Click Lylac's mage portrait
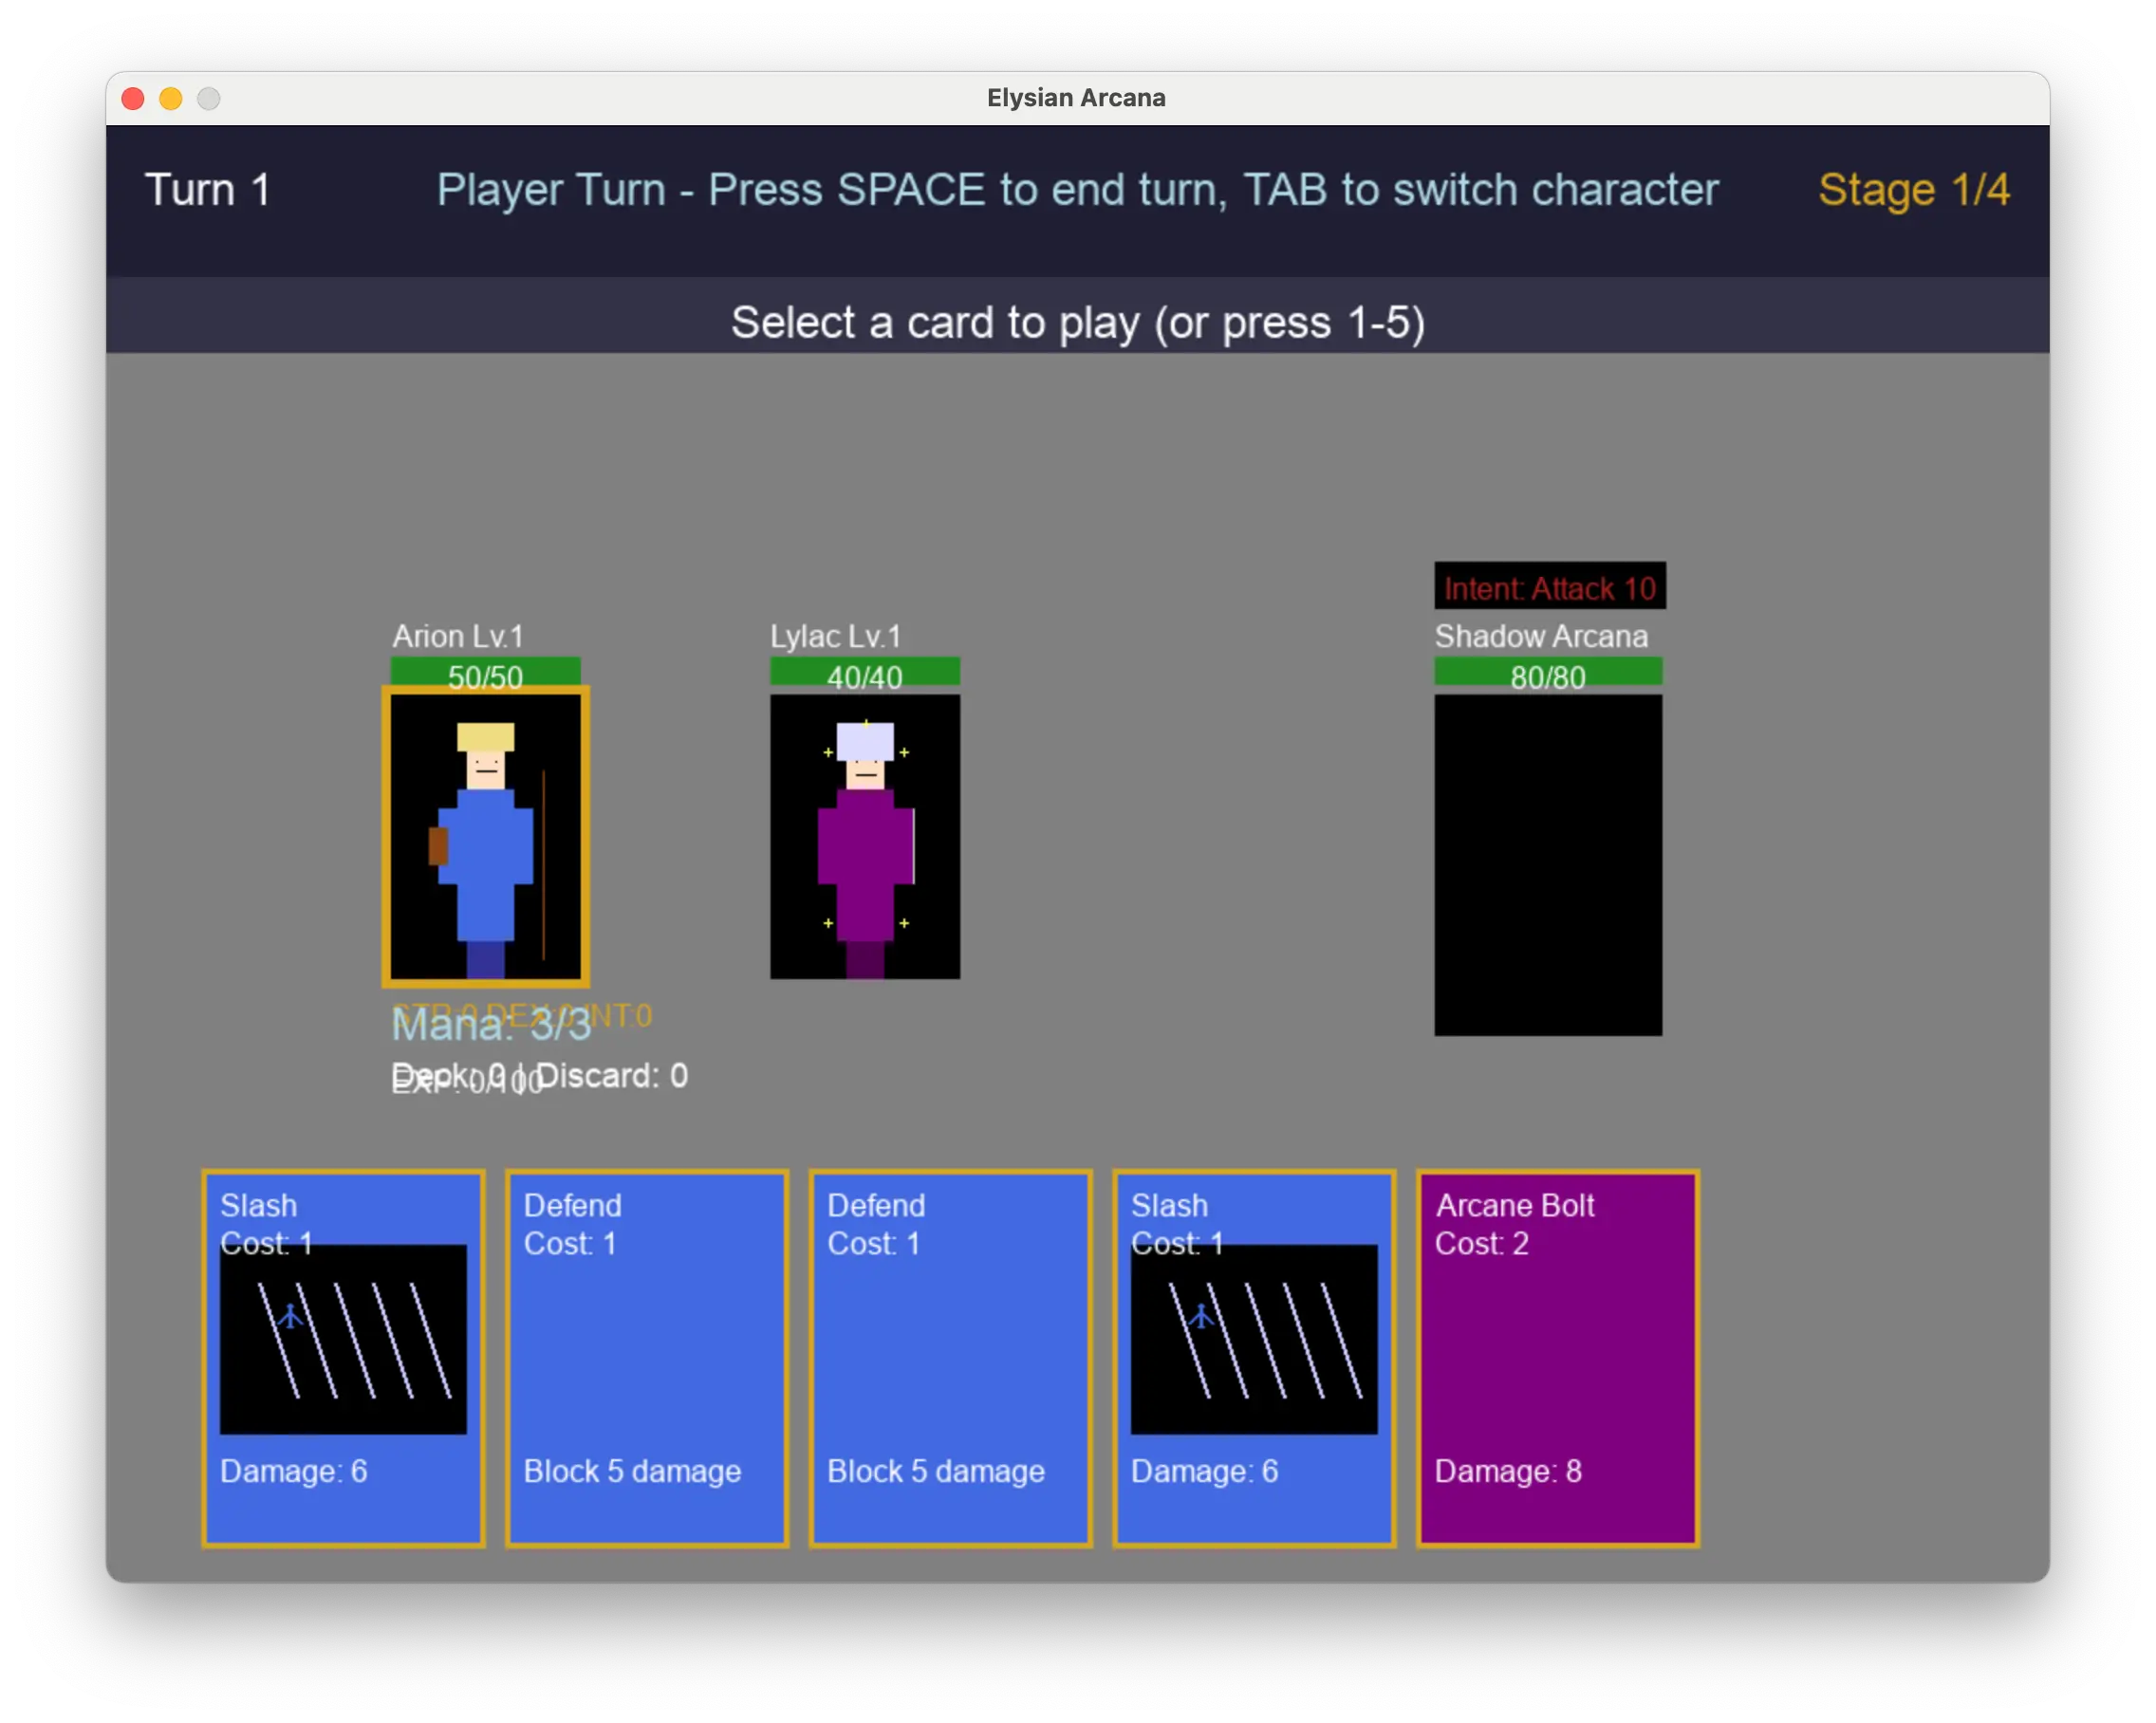 point(865,836)
